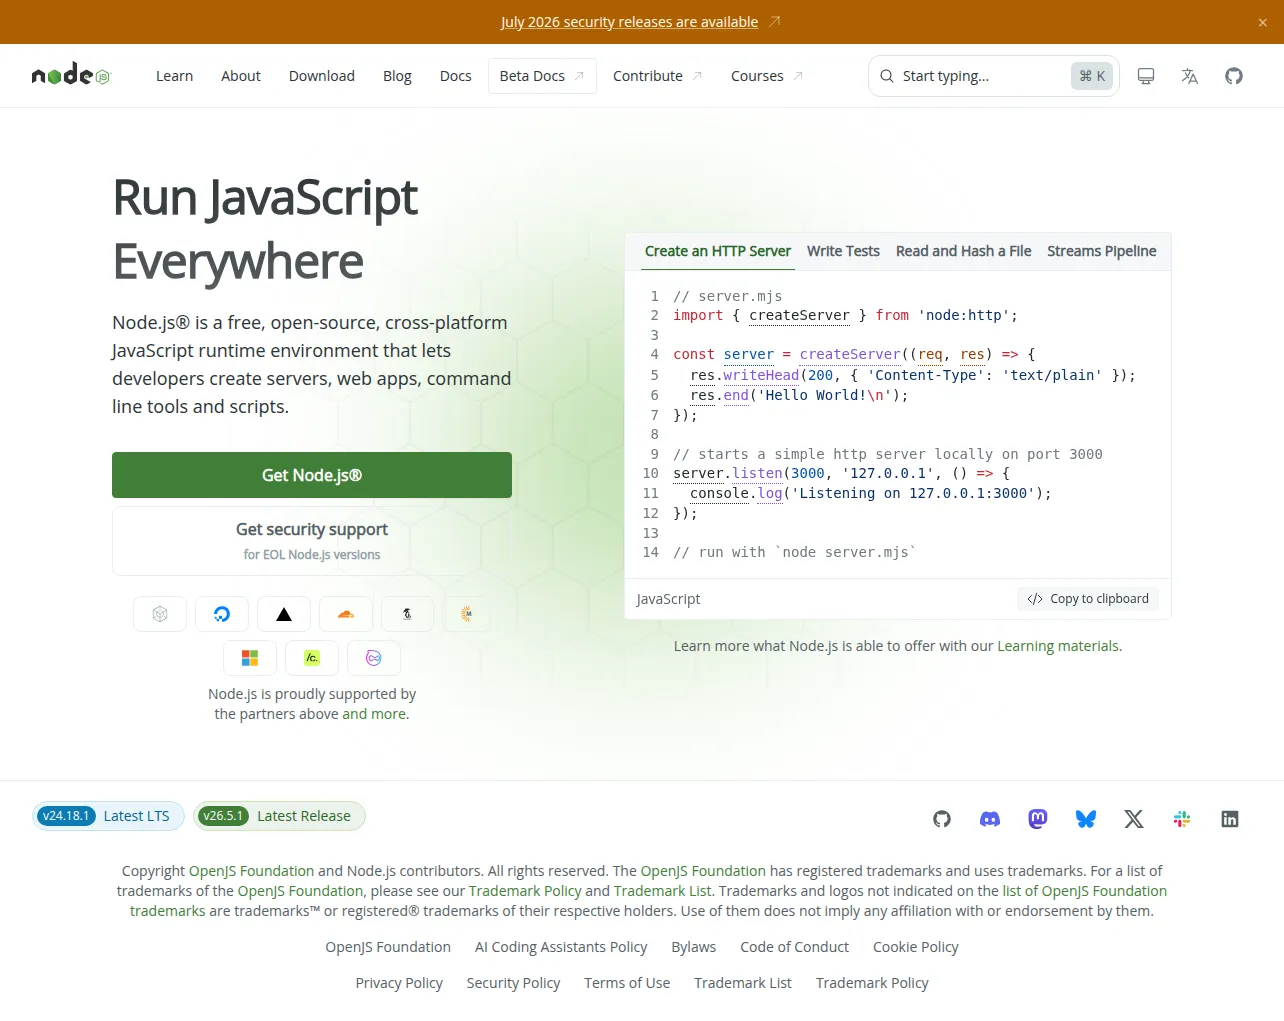Open the Security Policy link
Screen dimensions: 1284x1021
click(x=513, y=983)
